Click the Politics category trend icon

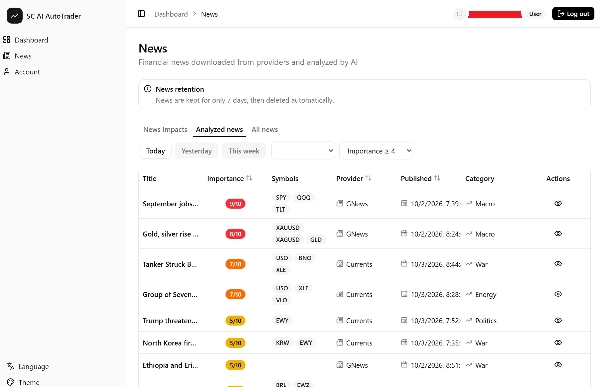[469, 320]
